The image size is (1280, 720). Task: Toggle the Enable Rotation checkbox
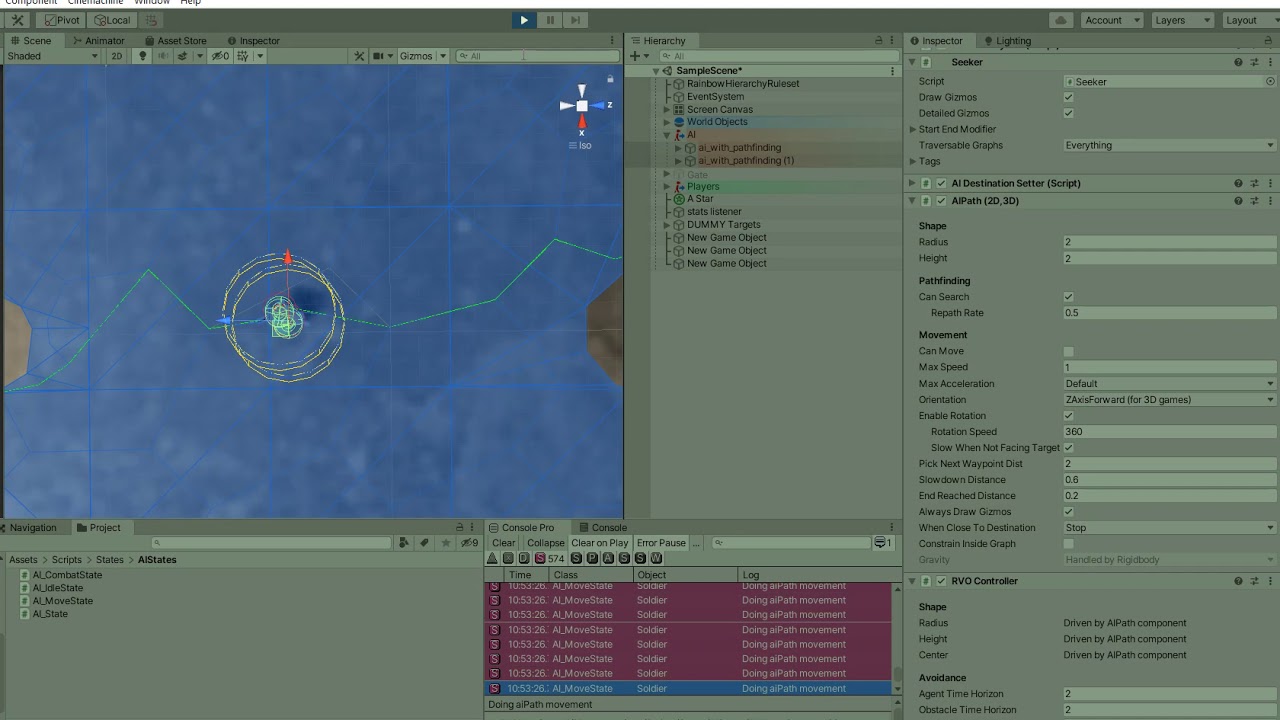(1069, 416)
